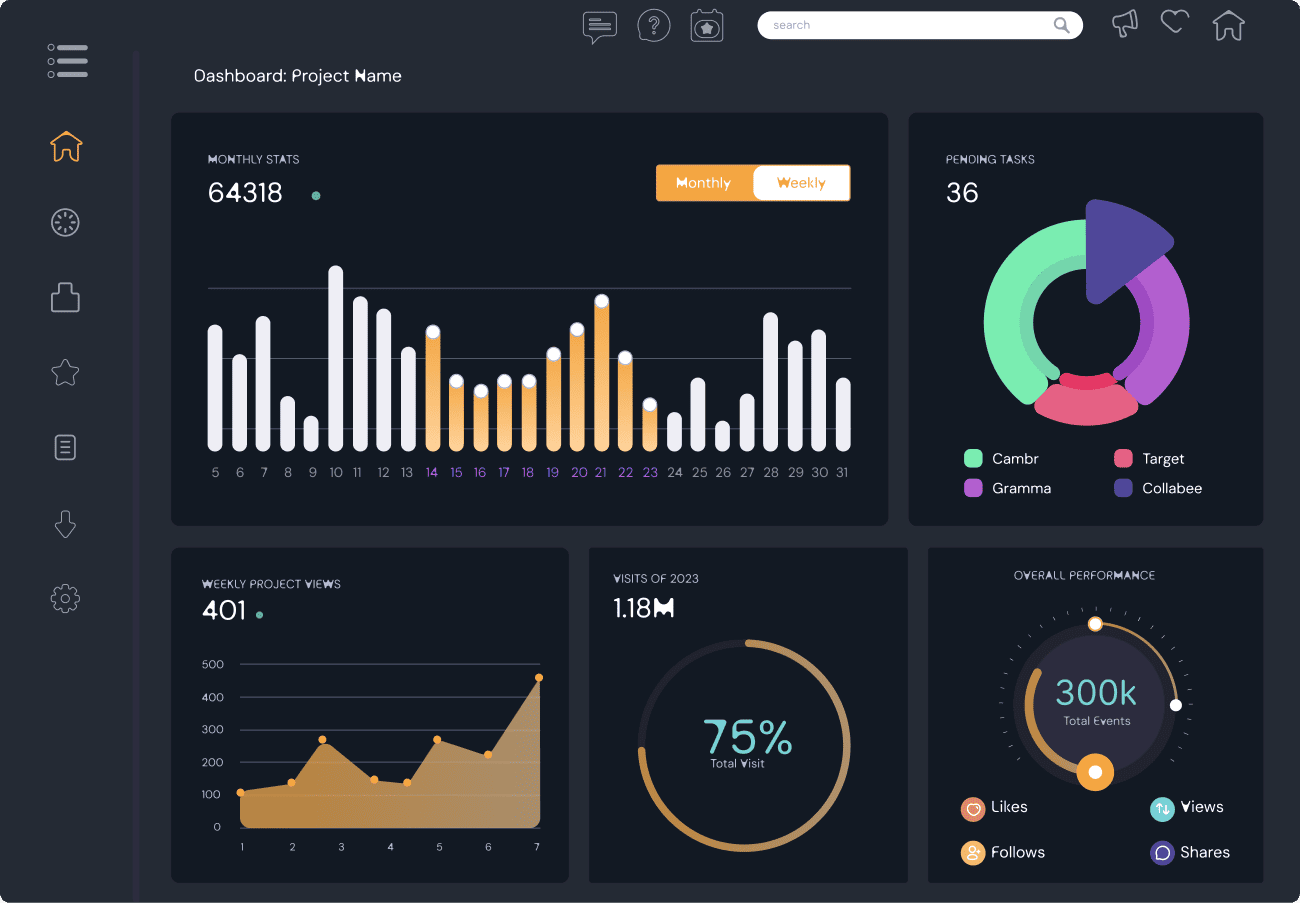Open the megaphone announcements icon
The image size is (1300, 903).
(x=1125, y=24)
